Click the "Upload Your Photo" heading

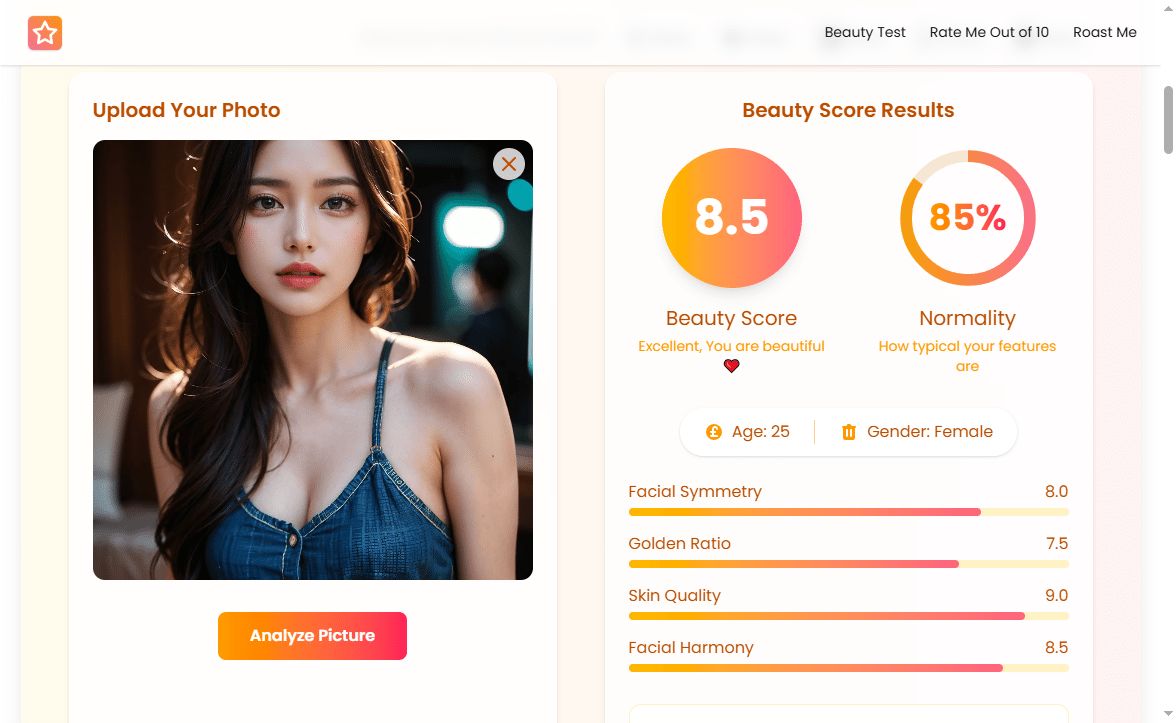(187, 110)
